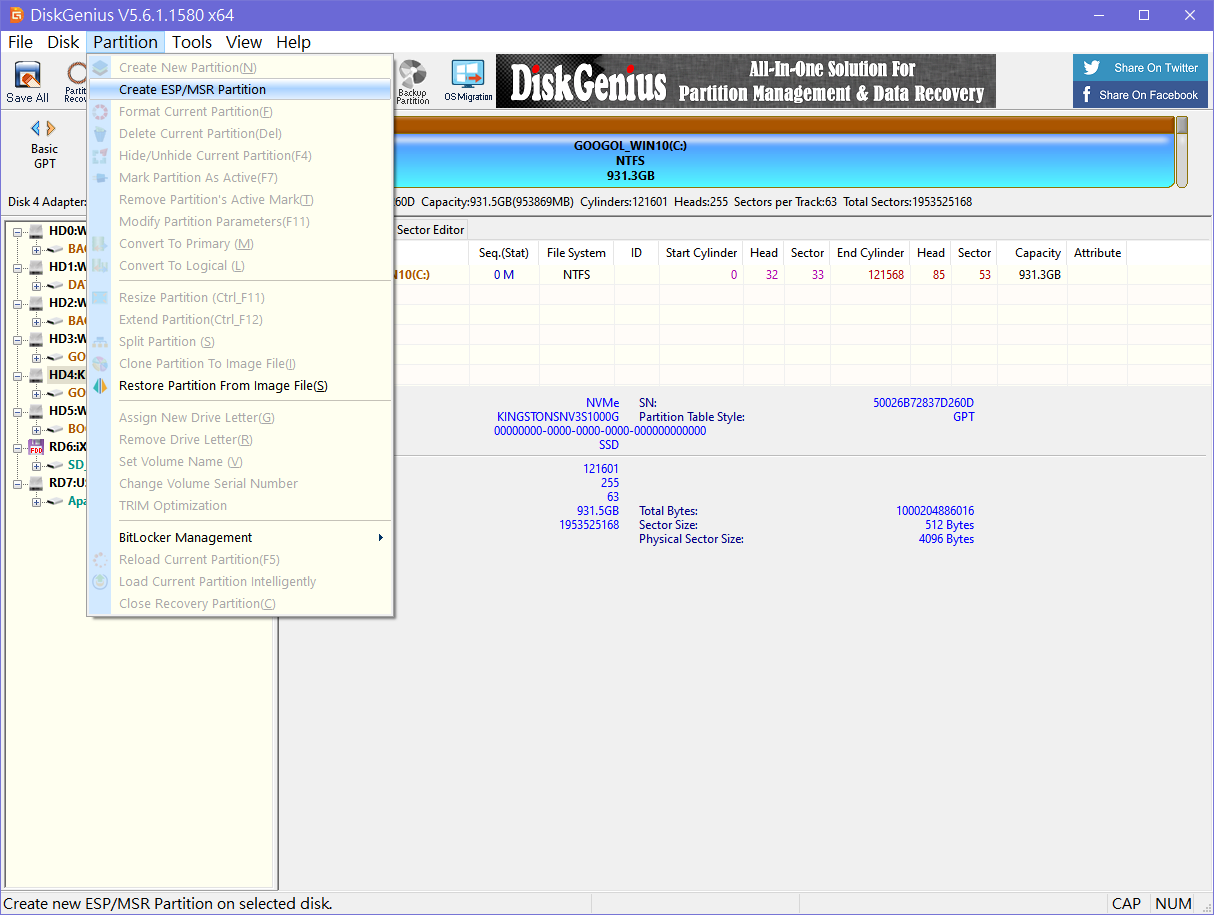Click the CAP status bar indicator

(1127, 903)
